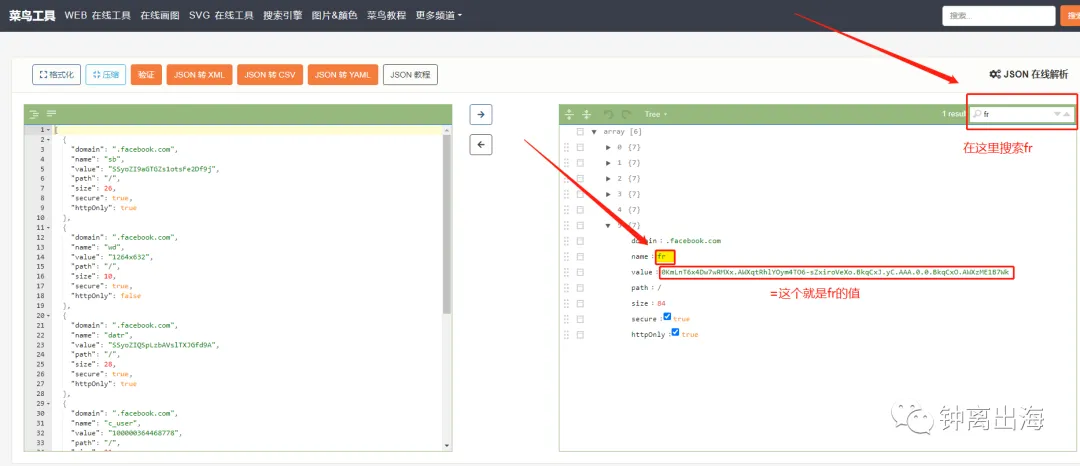Click the expand all fields icon
This screenshot has width=1080, height=466.
569,114
